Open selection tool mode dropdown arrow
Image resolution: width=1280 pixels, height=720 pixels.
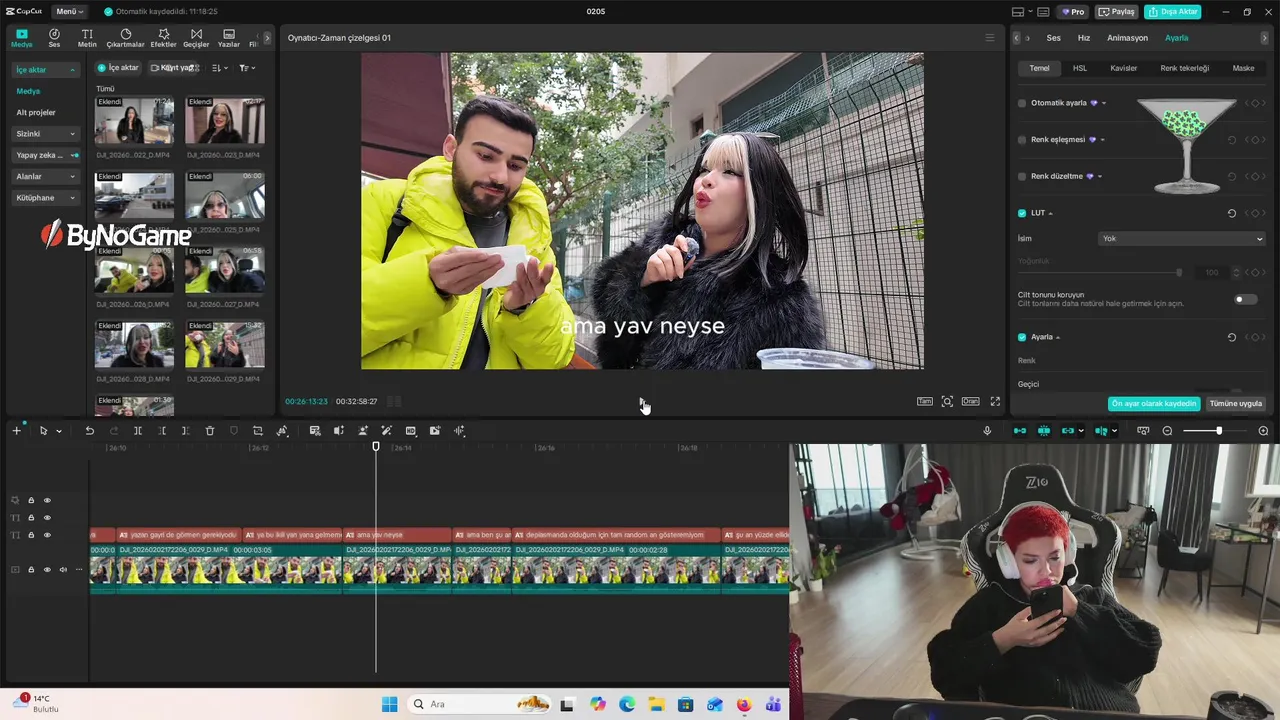59,431
